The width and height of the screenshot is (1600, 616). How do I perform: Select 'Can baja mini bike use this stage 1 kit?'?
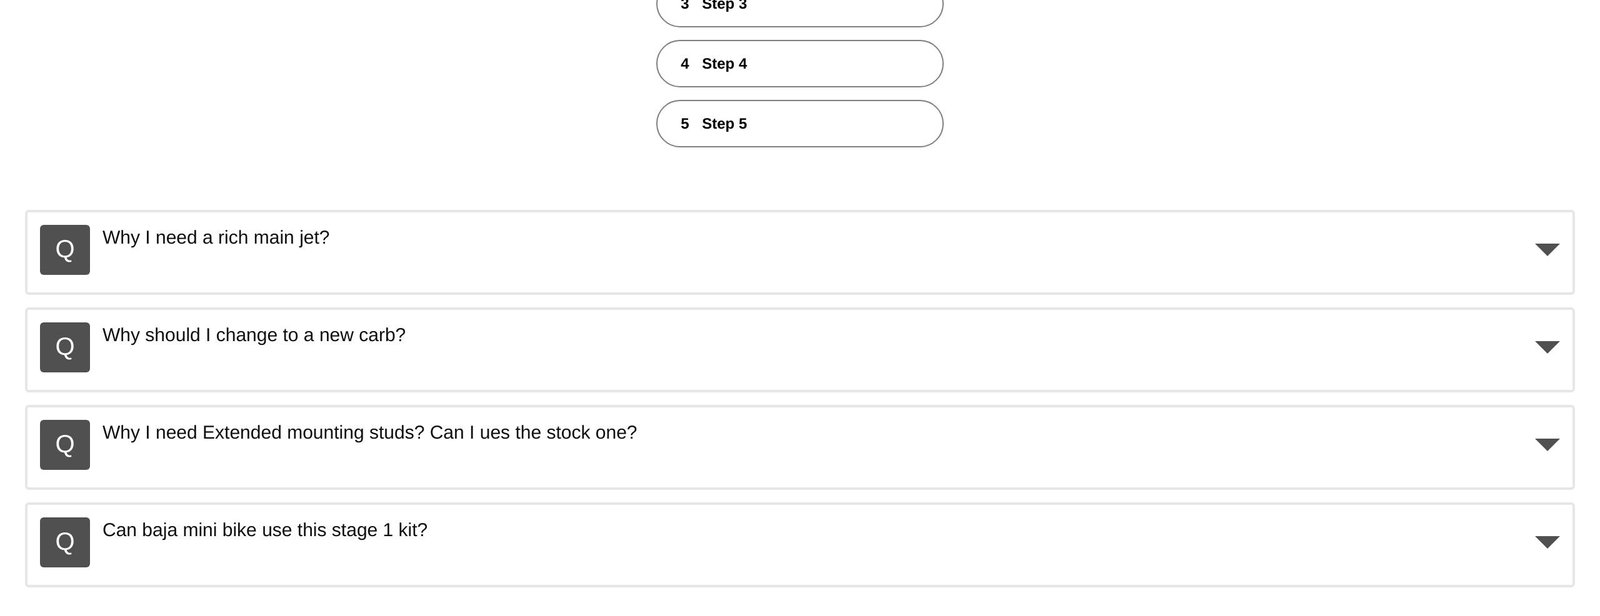coord(265,530)
